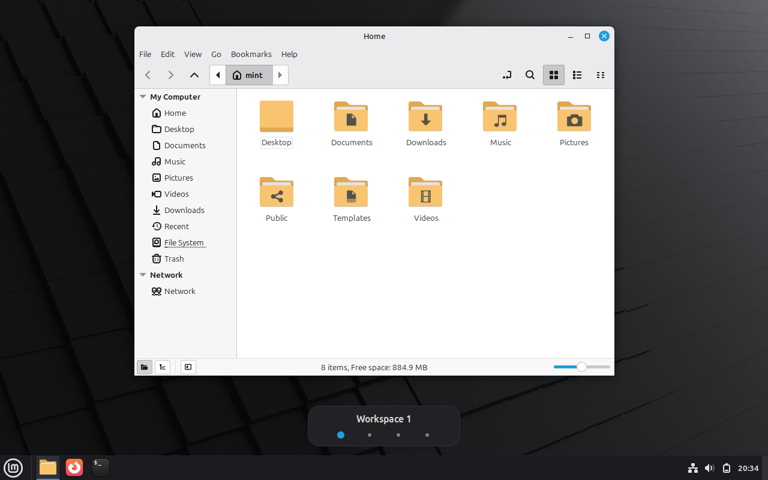Open the Linux Mint start menu
The image size is (768, 480).
[13, 468]
